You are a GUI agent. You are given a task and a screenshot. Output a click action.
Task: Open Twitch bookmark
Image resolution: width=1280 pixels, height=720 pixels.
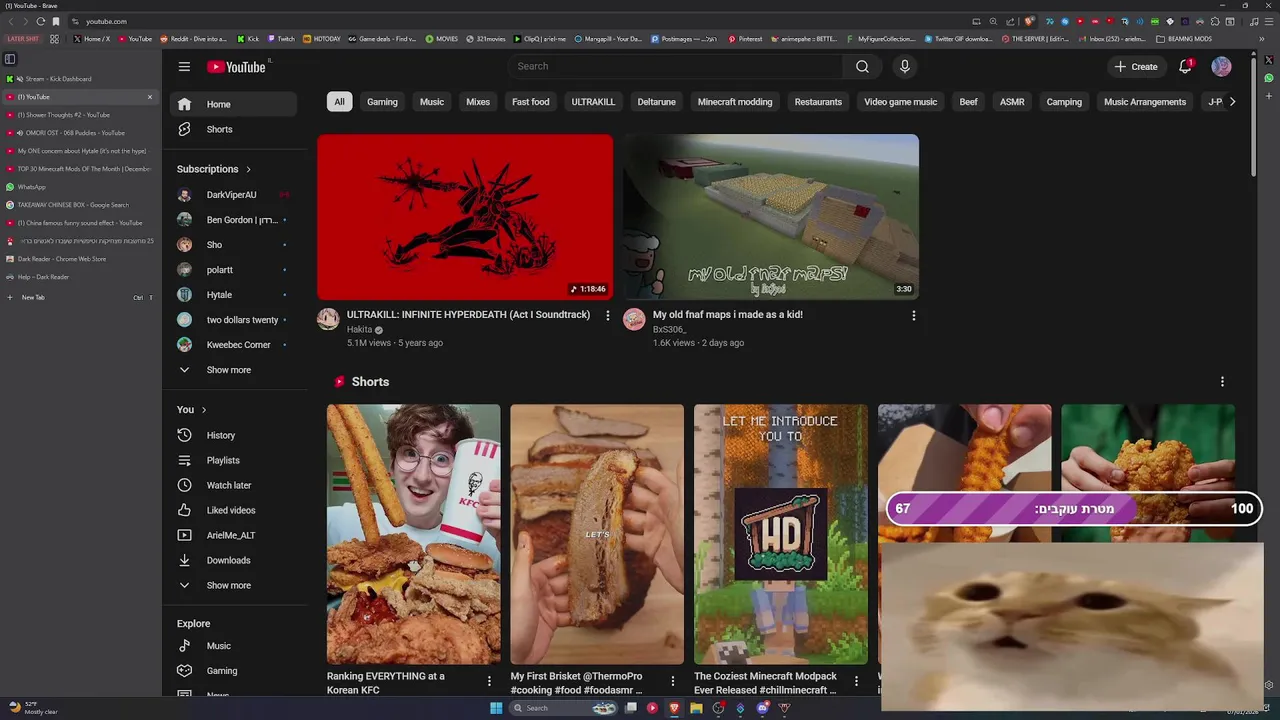(280, 39)
